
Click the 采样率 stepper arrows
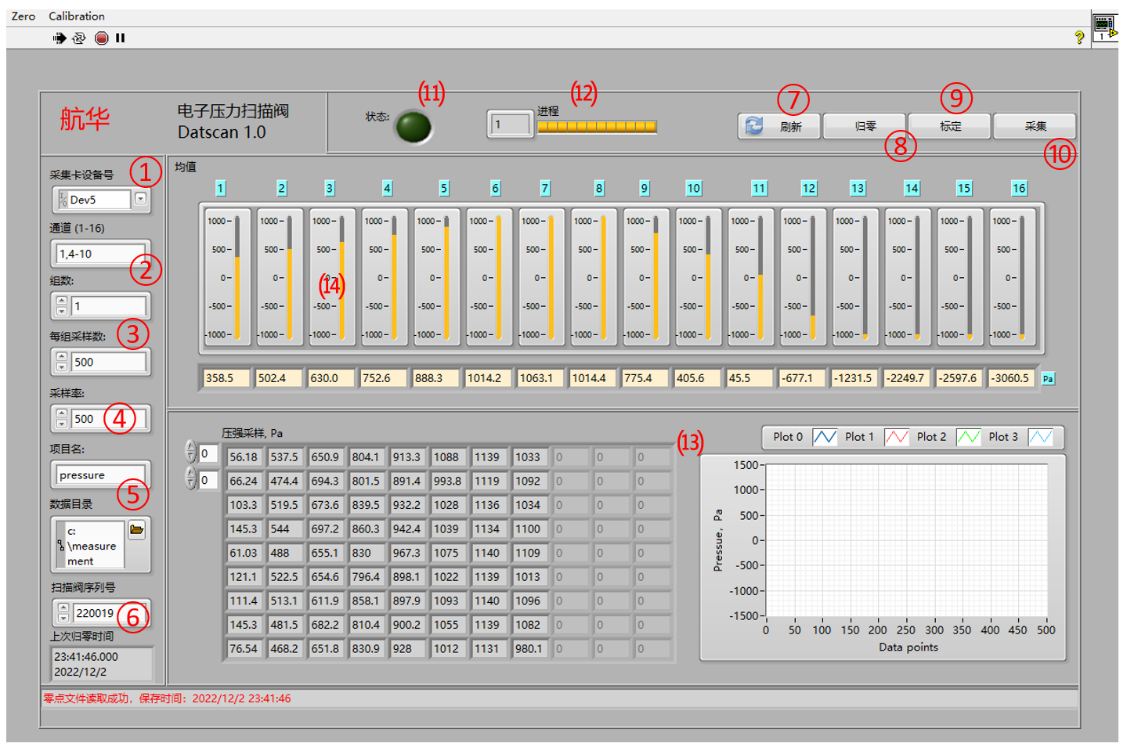(x=62, y=419)
